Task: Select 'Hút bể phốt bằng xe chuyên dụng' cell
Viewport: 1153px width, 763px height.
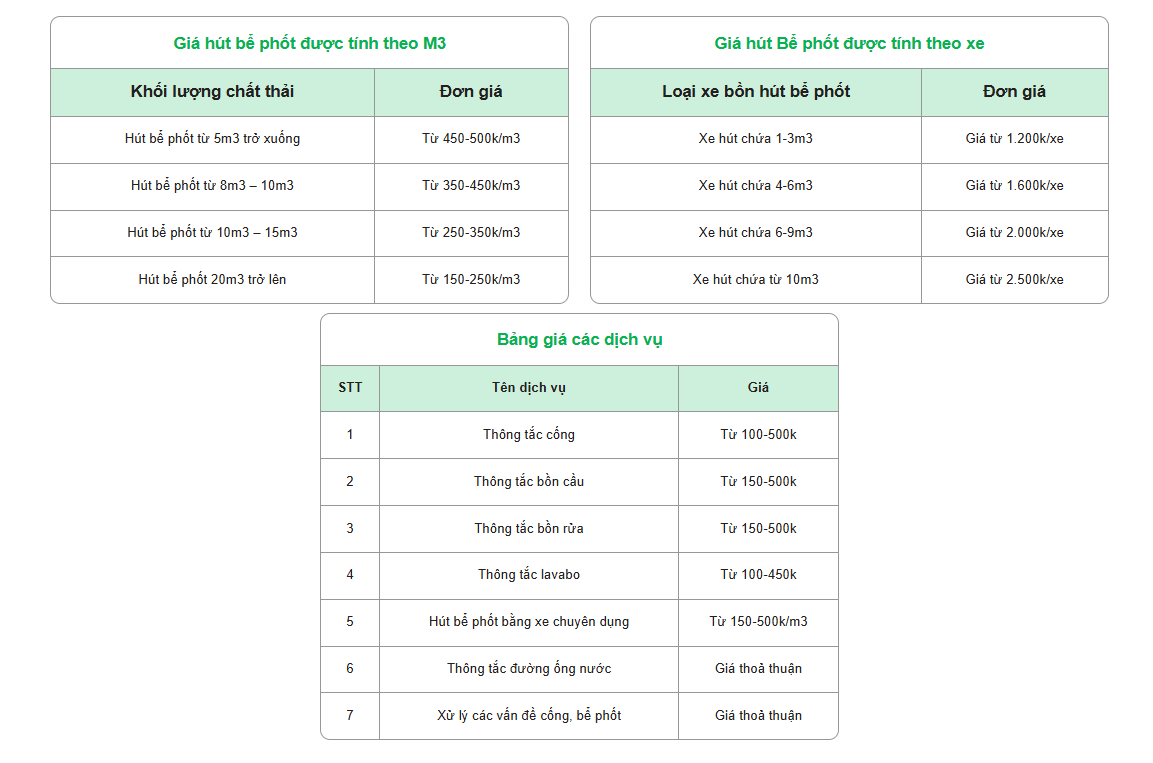Action: (x=529, y=622)
